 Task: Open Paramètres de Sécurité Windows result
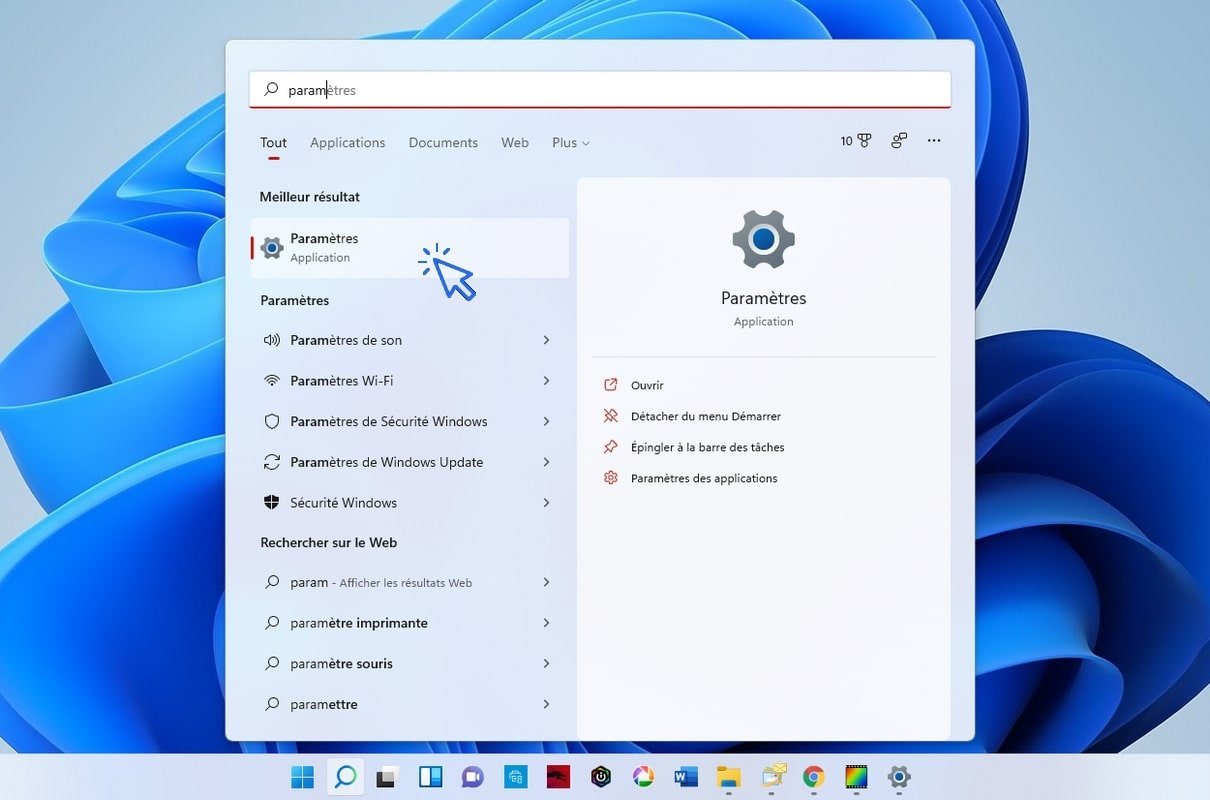pos(409,421)
